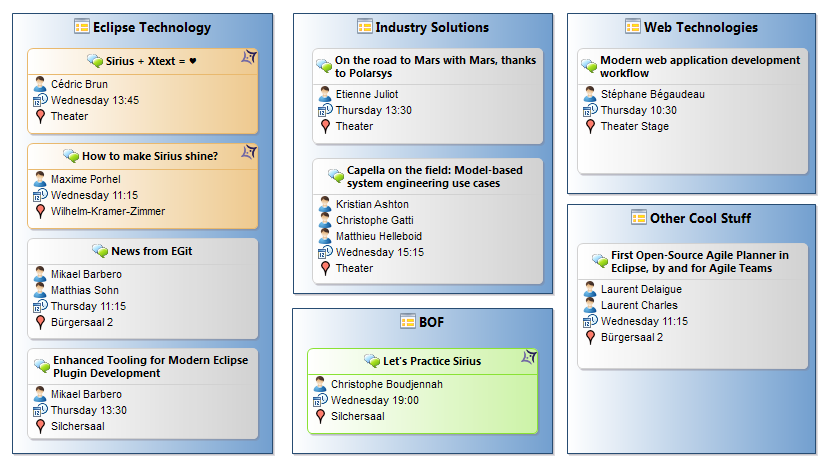The height and width of the screenshot is (465, 827).
Task: Click the Thursday 11:15 time in News from EGit
Action: (x=89, y=306)
